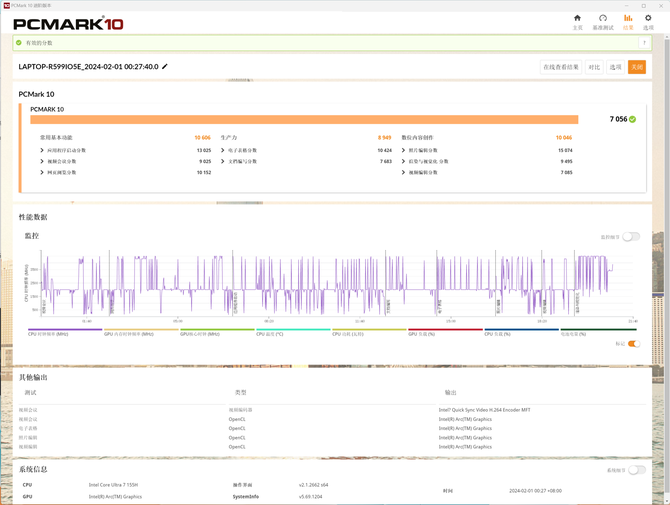Viewport: 670px width, 505px height.
Task: Click the overall score 7 056
Action: coord(618,119)
